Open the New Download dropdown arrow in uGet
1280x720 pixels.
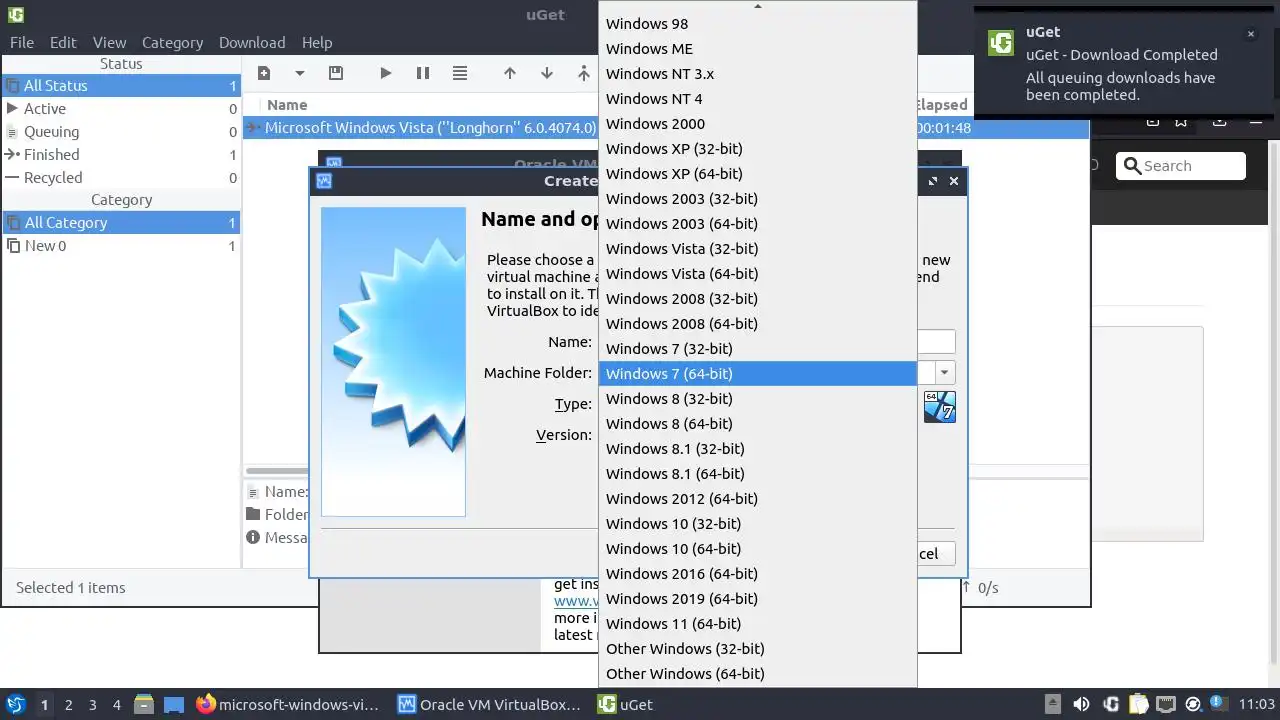[299, 73]
